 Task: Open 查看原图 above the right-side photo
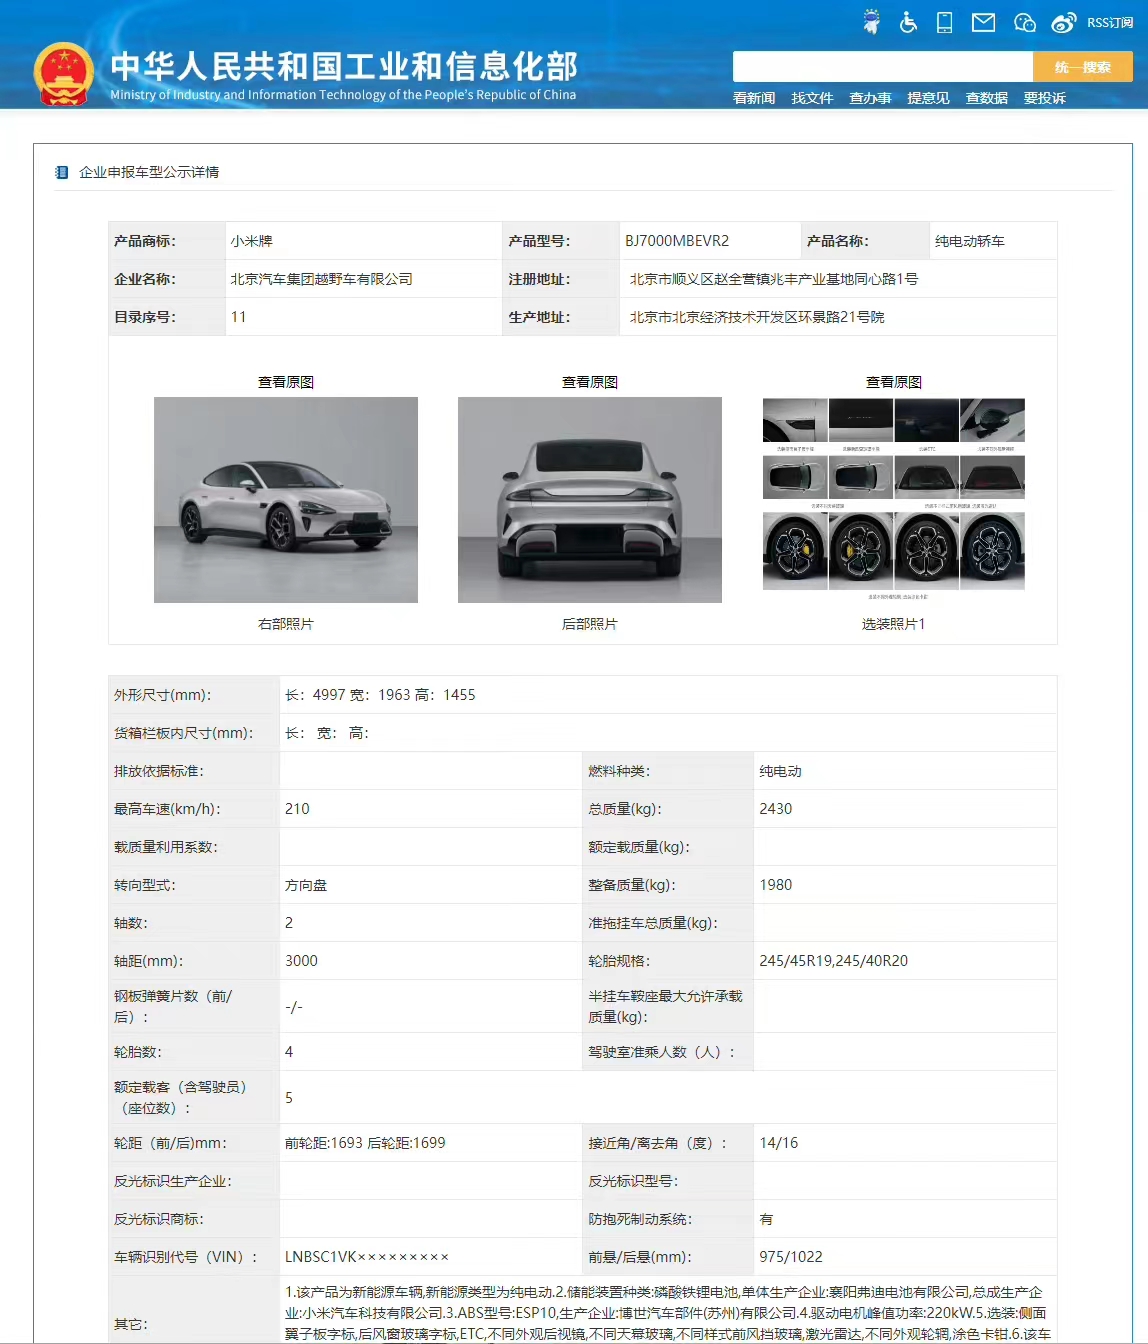(285, 381)
